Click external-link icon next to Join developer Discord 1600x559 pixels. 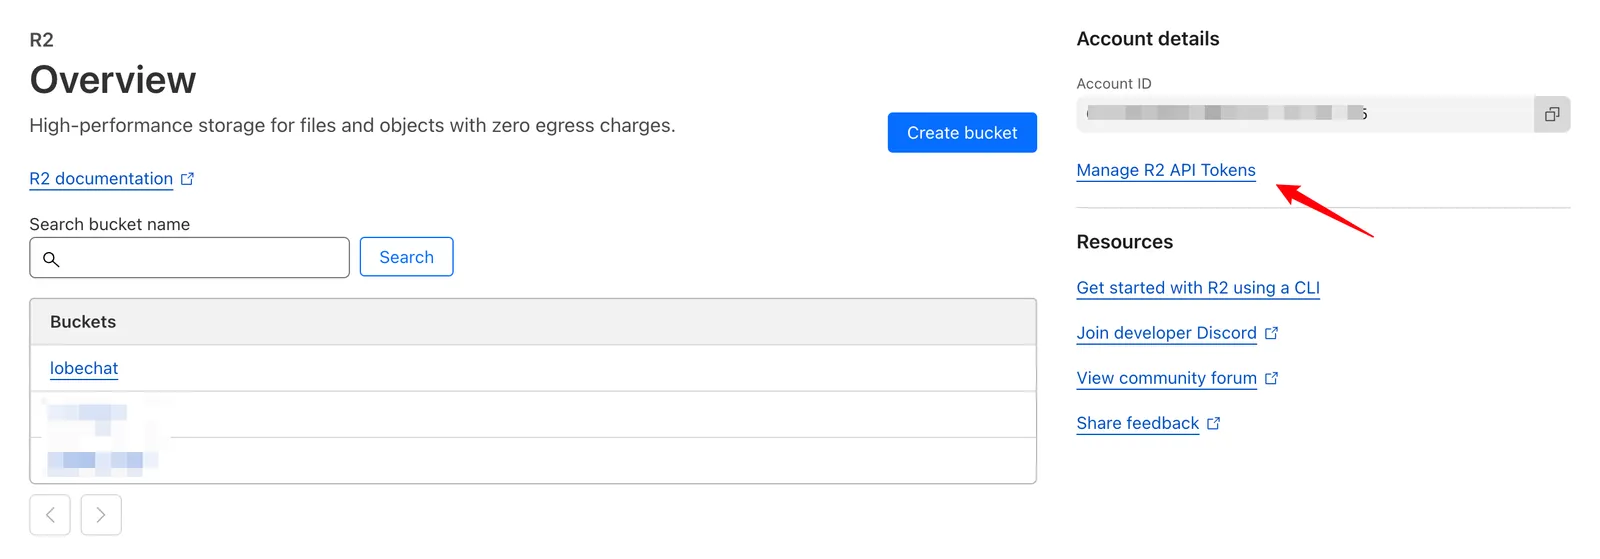[x=1271, y=333]
